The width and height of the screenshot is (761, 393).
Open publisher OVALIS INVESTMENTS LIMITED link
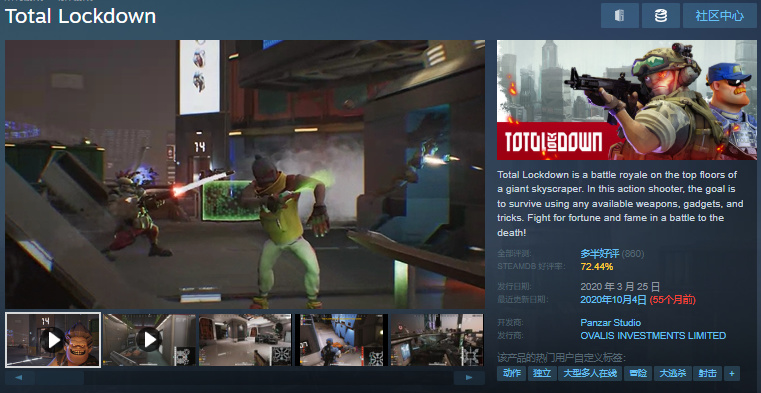point(653,335)
